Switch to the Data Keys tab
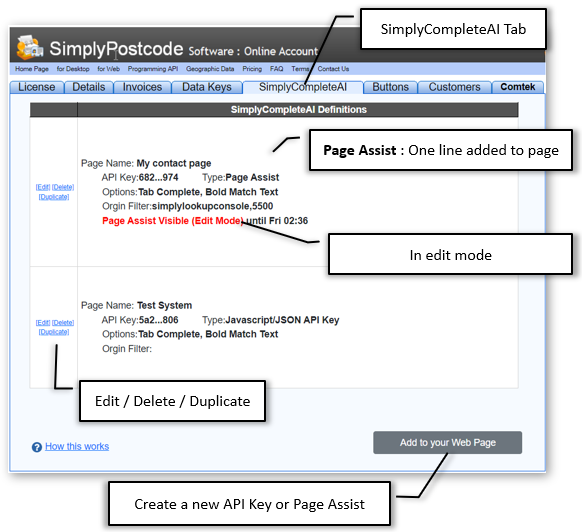The height and width of the screenshot is (532, 582). click(207, 87)
